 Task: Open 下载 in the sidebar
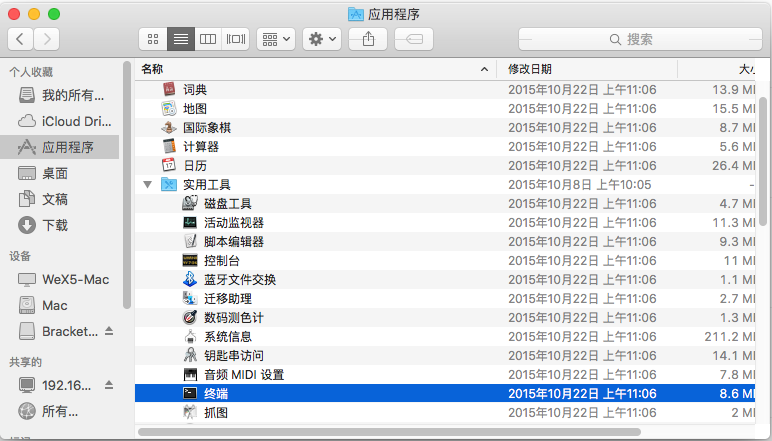click(61, 225)
